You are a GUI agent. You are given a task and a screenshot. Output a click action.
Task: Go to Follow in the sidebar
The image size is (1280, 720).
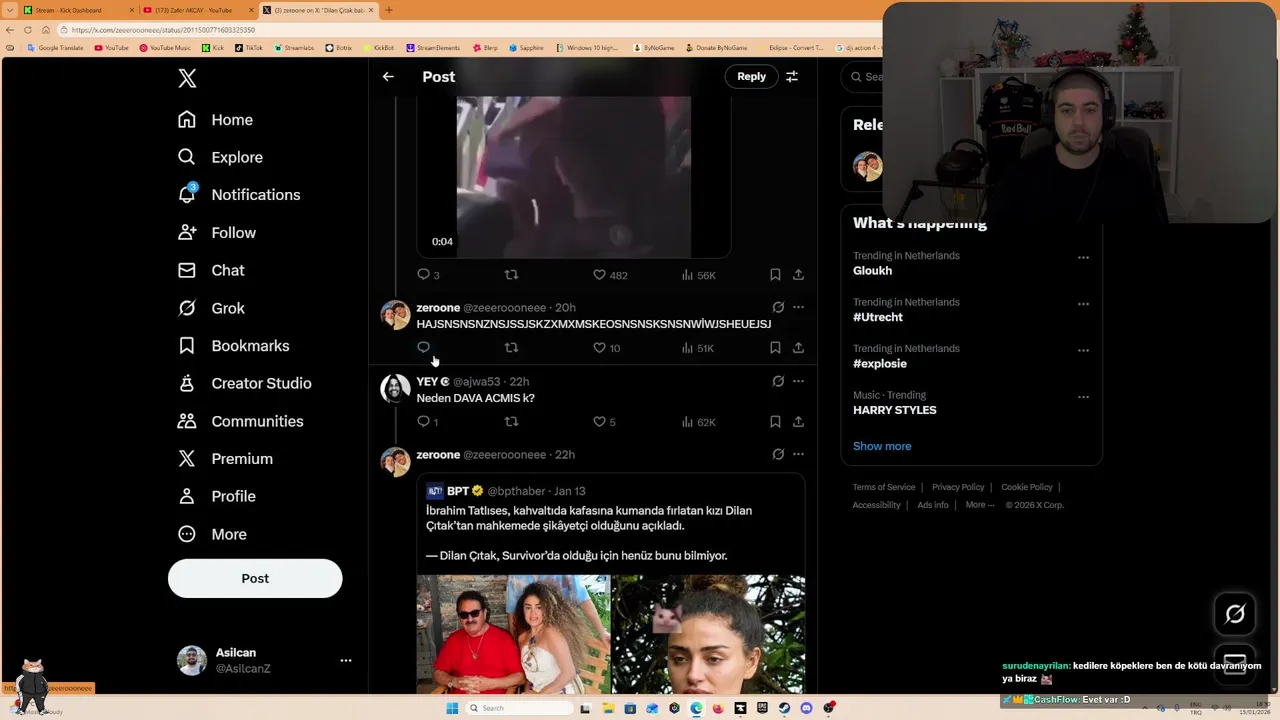tap(217, 233)
